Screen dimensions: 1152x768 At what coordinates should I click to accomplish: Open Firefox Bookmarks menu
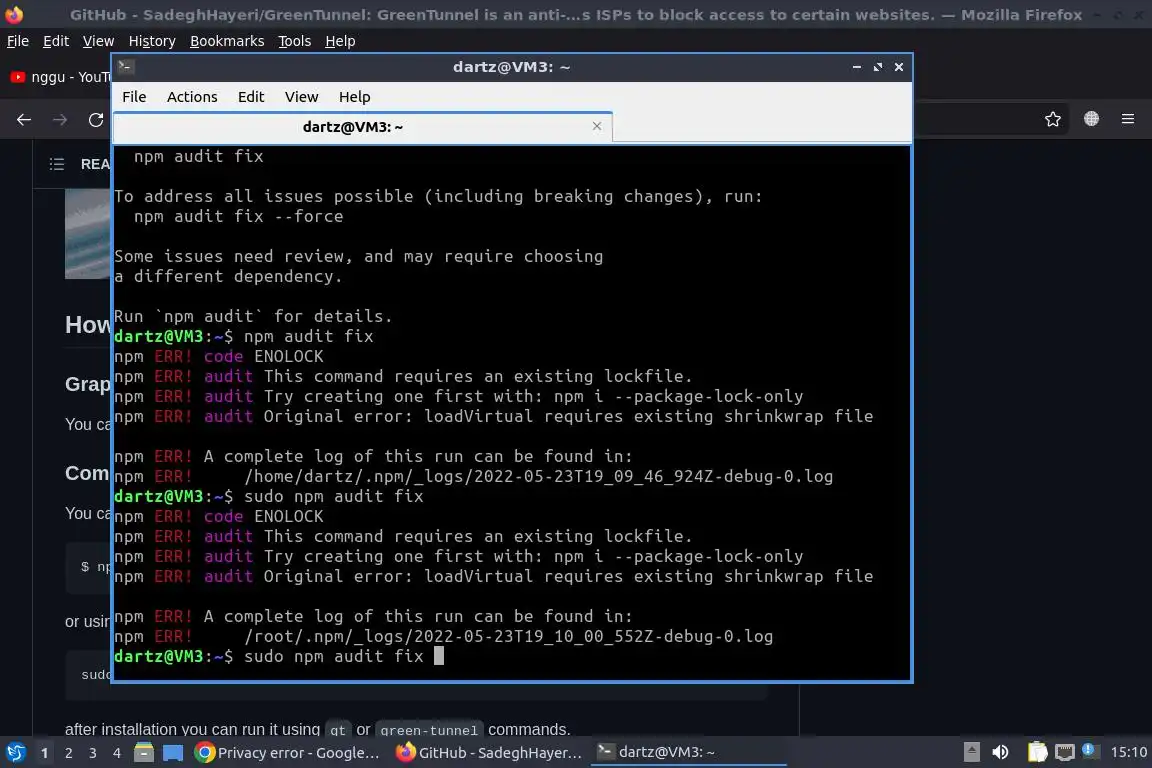point(227,41)
